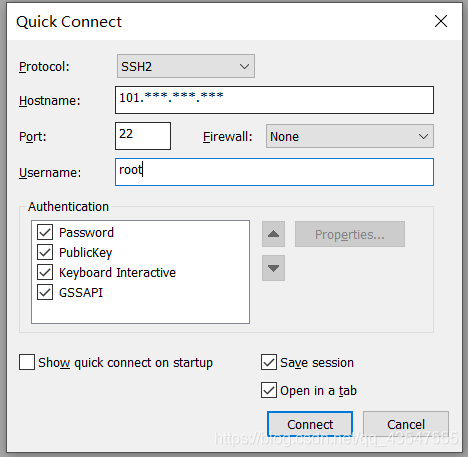
Task: Expand the Firewall None dropdown
Action: (350, 136)
